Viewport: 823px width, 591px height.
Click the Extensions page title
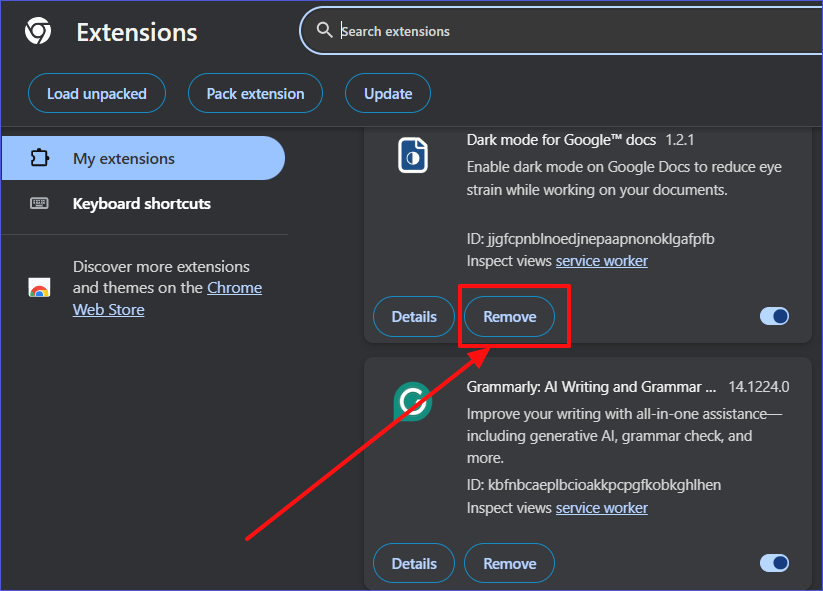(x=137, y=32)
